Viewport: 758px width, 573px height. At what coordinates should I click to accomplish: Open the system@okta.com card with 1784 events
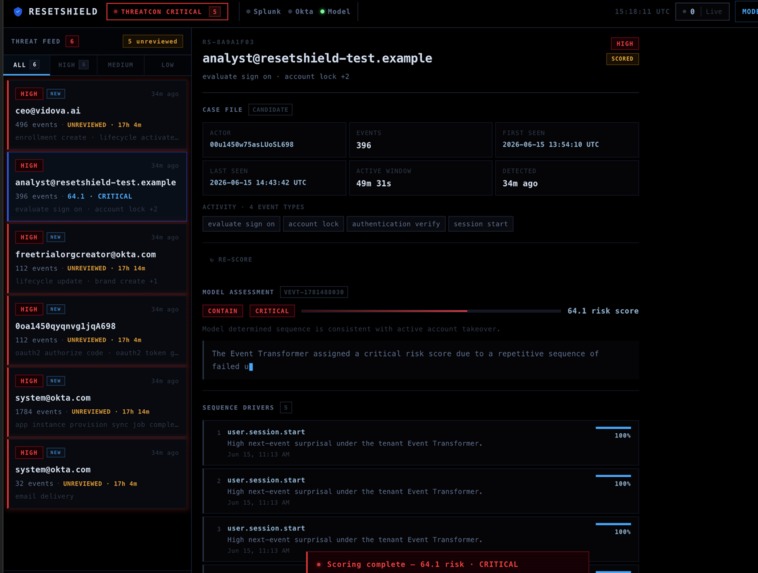click(97, 402)
